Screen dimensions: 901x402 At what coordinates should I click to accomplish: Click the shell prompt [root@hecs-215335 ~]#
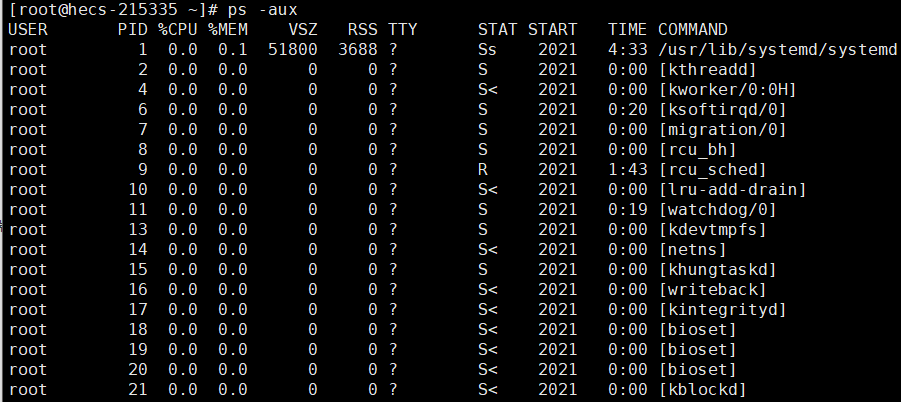(x=113, y=10)
